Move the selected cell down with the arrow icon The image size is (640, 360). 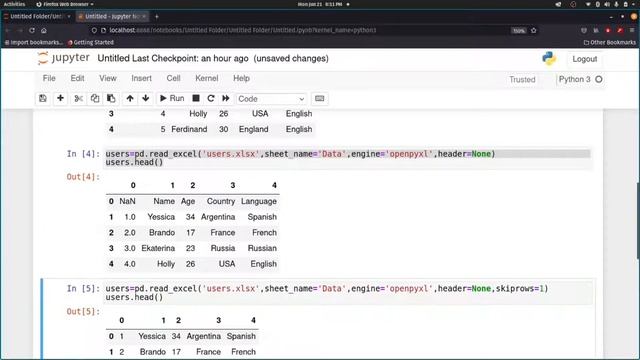(146, 98)
